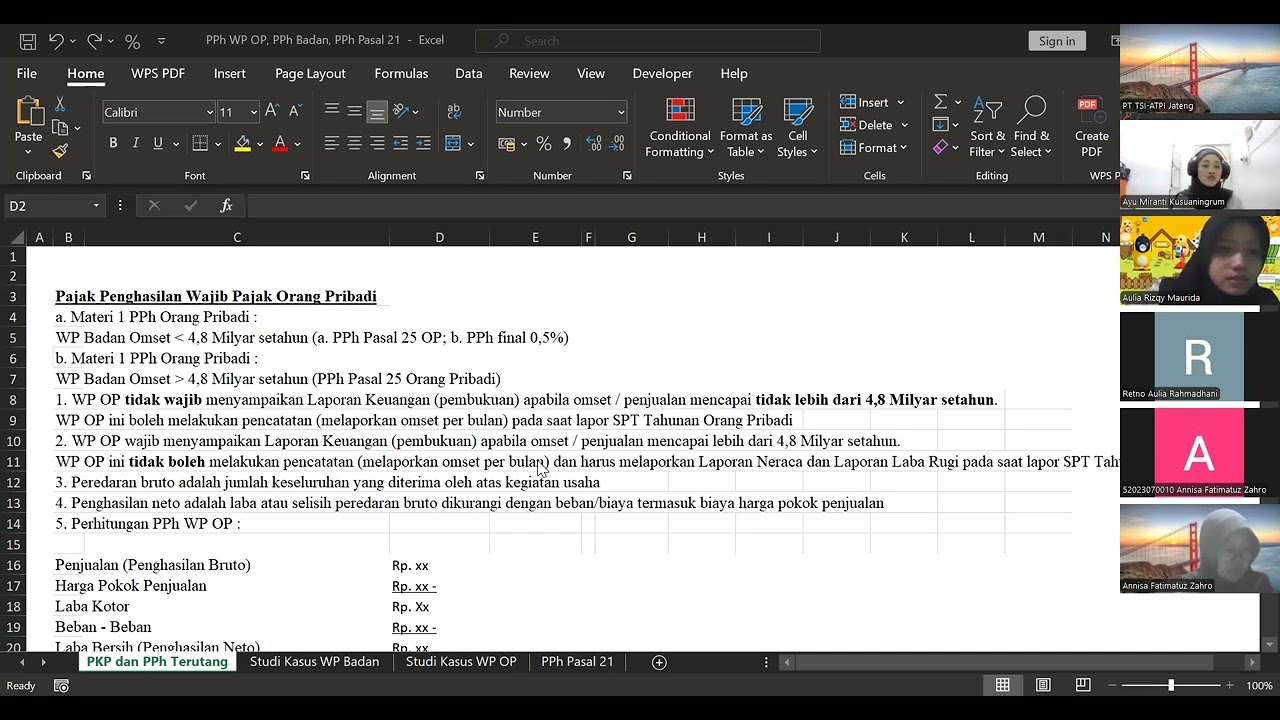Screen dimensions: 1280x720
Task: Toggle middle align in the Alignment group
Action: (x=354, y=111)
